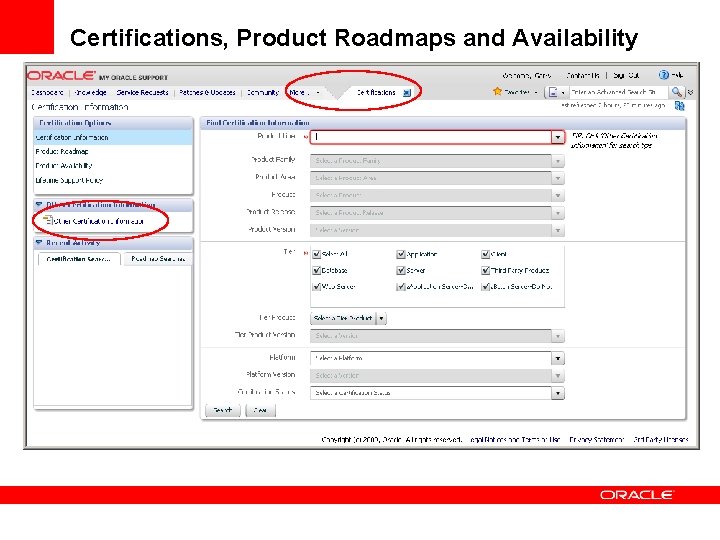Open the Knowledge tab
Screen dimensions: 720x540
(x=90, y=92)
